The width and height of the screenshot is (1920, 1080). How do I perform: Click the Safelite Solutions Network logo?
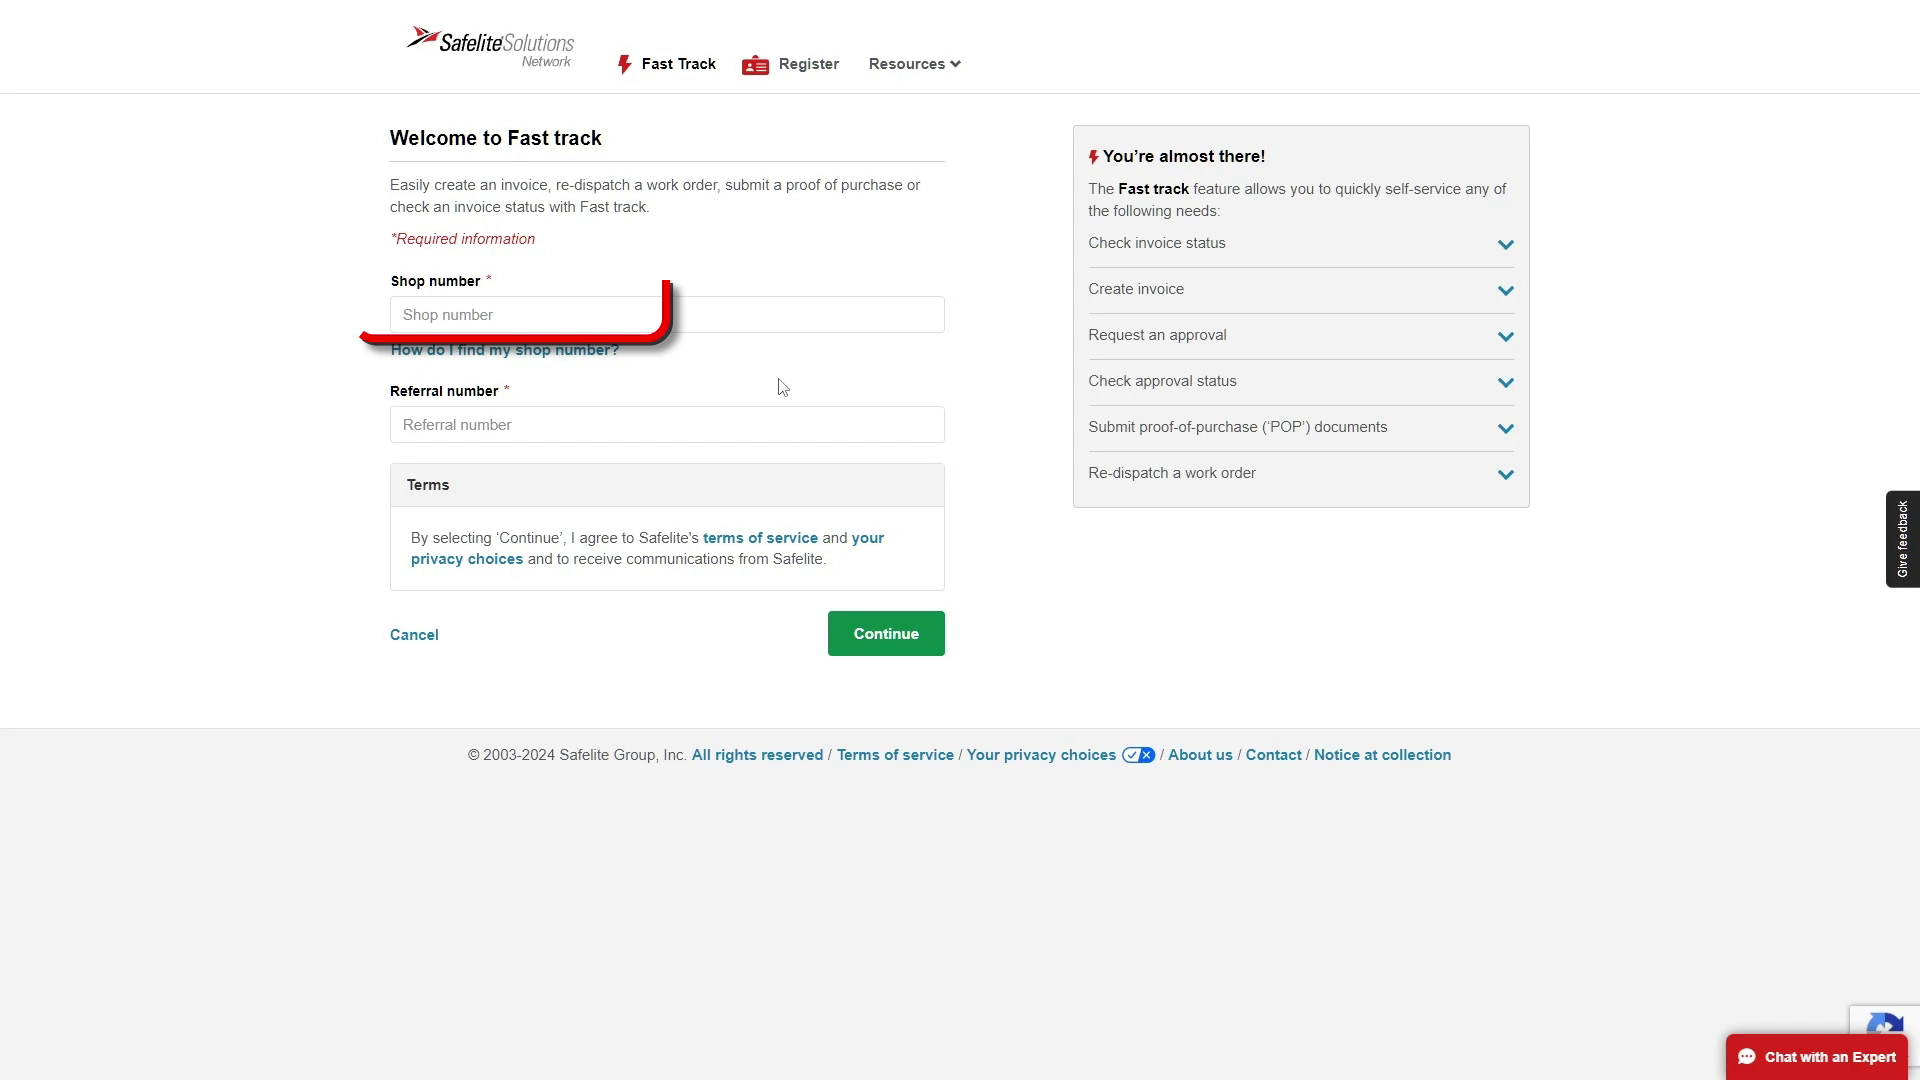coord(490,47)
